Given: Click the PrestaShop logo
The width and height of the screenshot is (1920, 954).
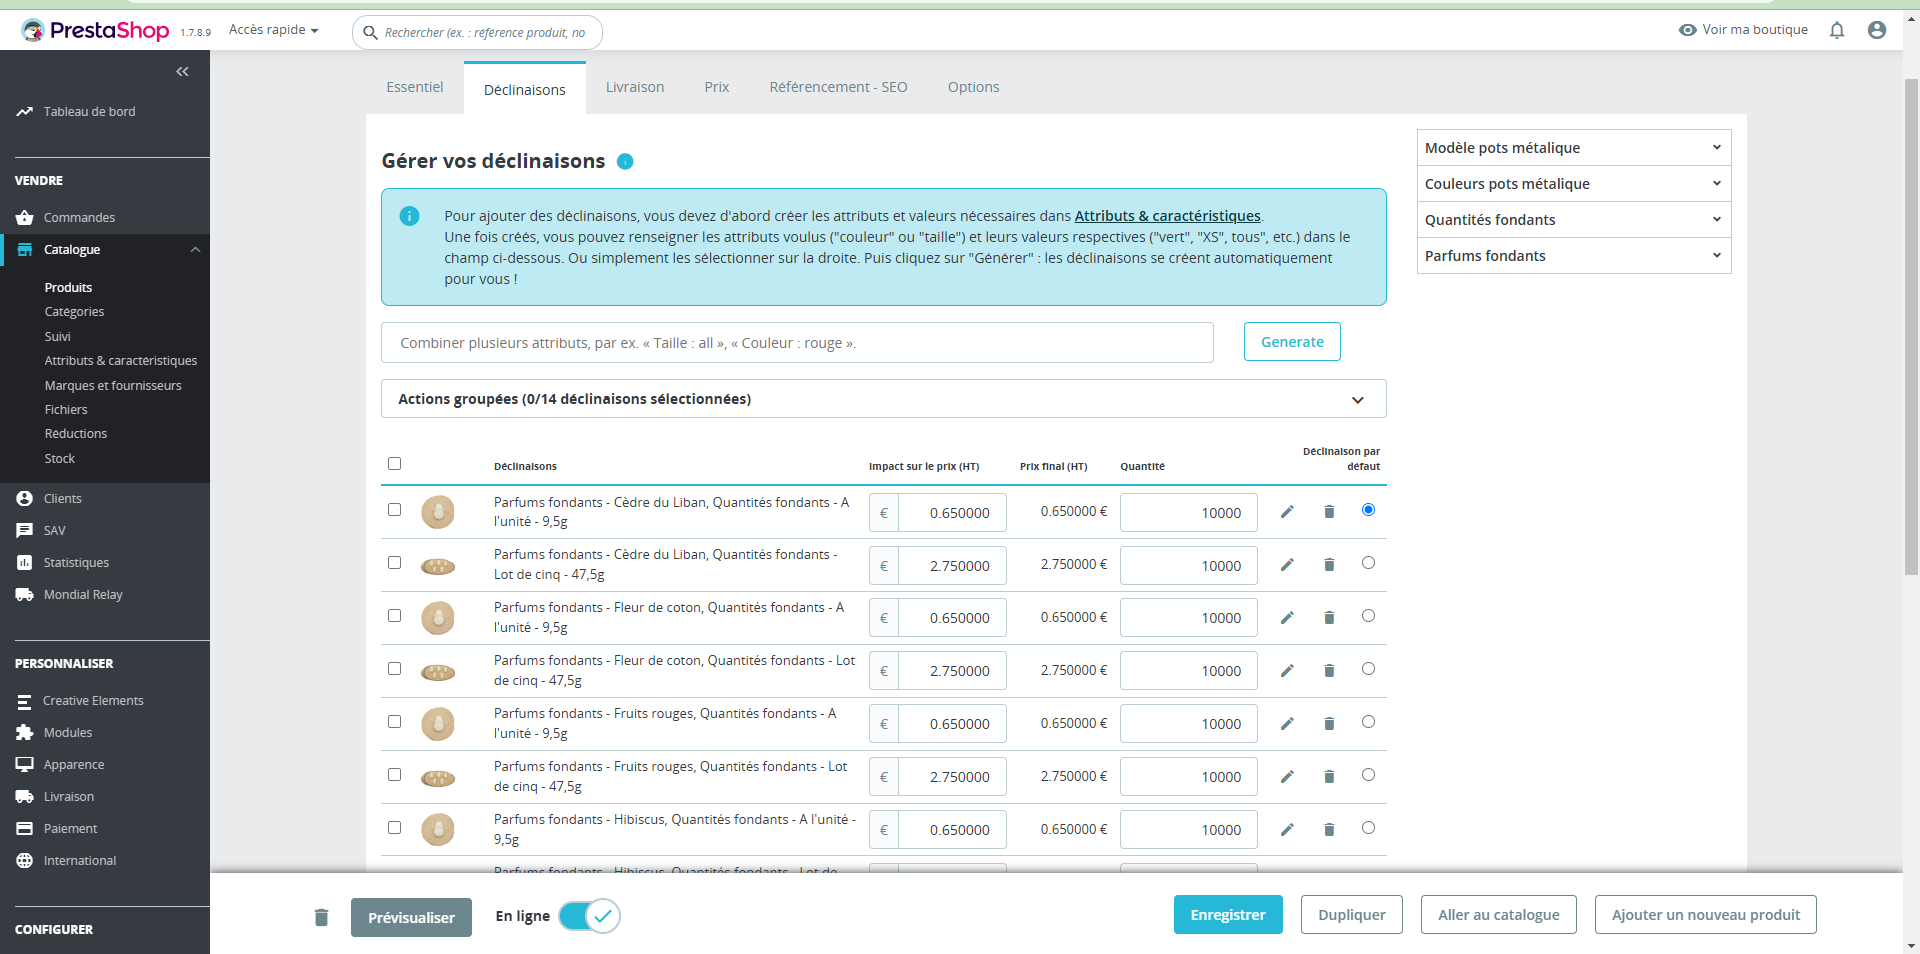Looking at the screenshot, I should pos(96,31).
